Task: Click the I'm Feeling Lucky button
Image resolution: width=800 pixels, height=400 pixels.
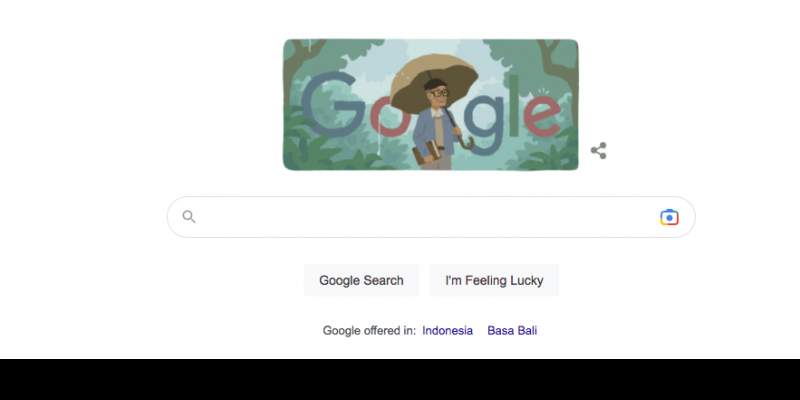Action: (x=494, y=280)
